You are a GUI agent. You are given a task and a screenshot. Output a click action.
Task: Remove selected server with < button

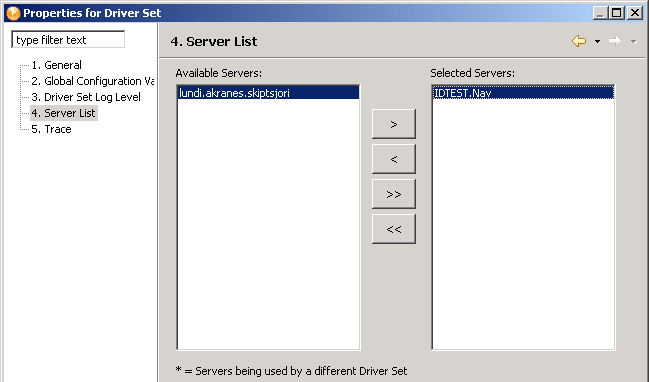(x=394, y=159)
